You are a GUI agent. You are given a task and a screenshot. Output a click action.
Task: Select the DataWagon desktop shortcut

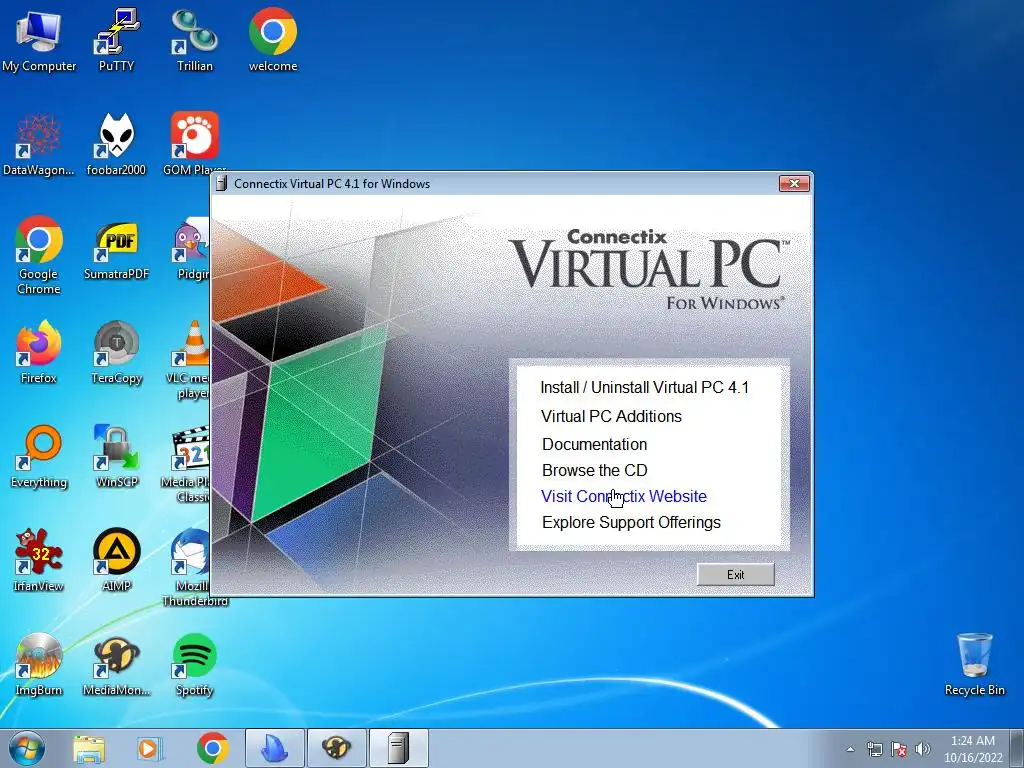(39, 144)
